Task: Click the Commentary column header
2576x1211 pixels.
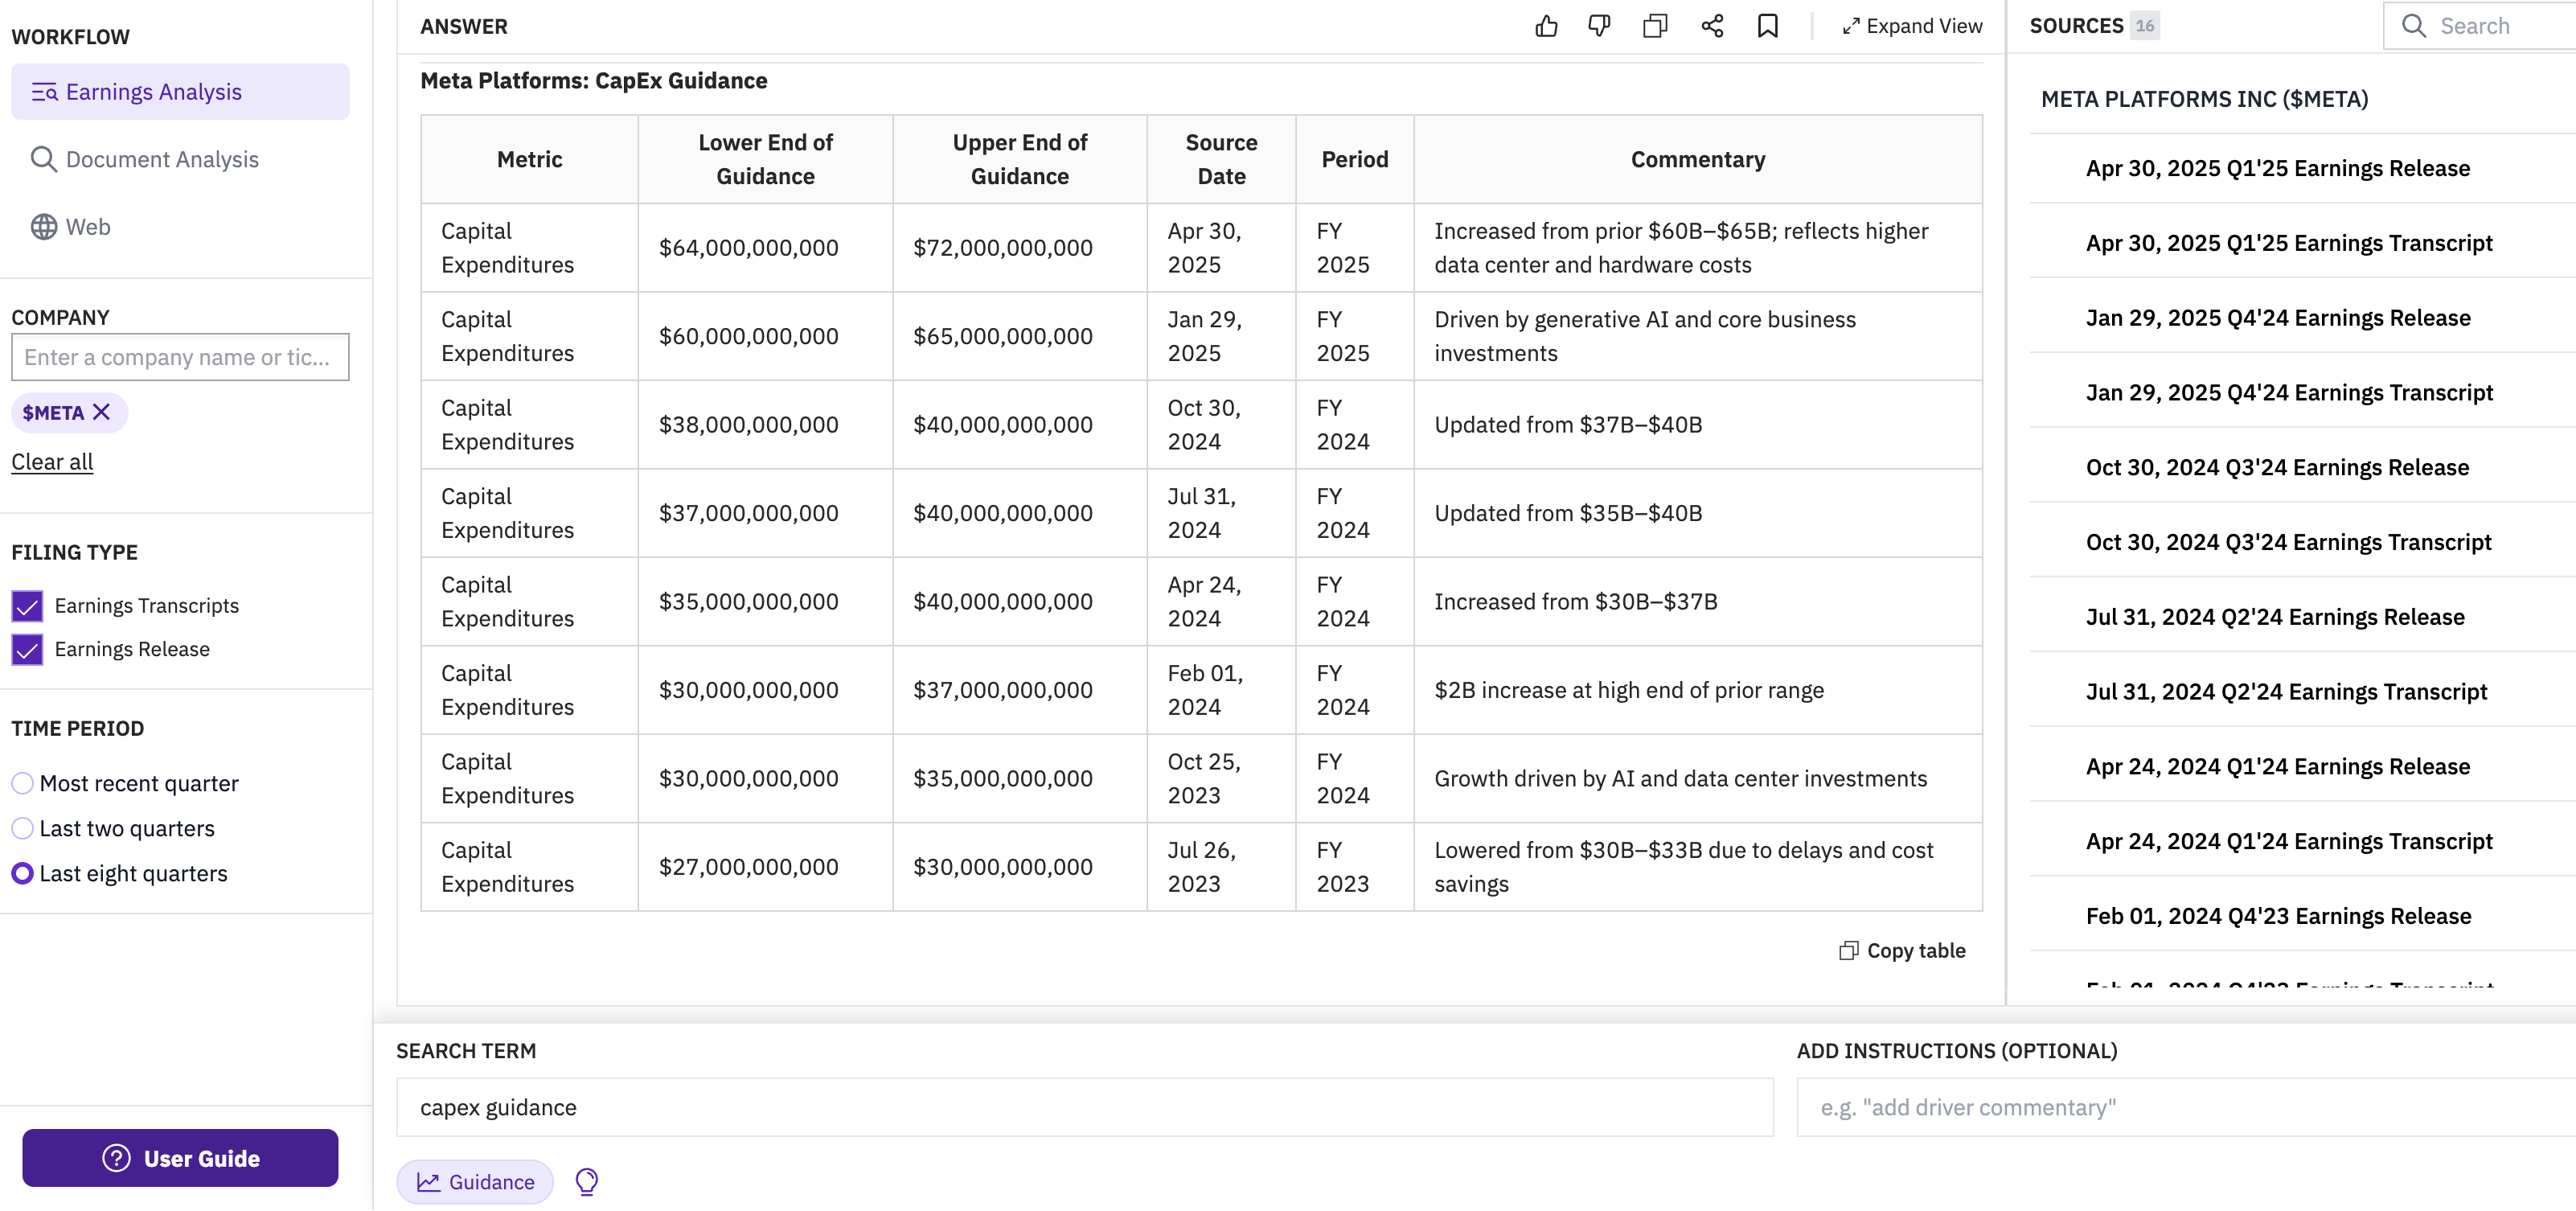Action: pyautogui.click(x=1697, y=159)
